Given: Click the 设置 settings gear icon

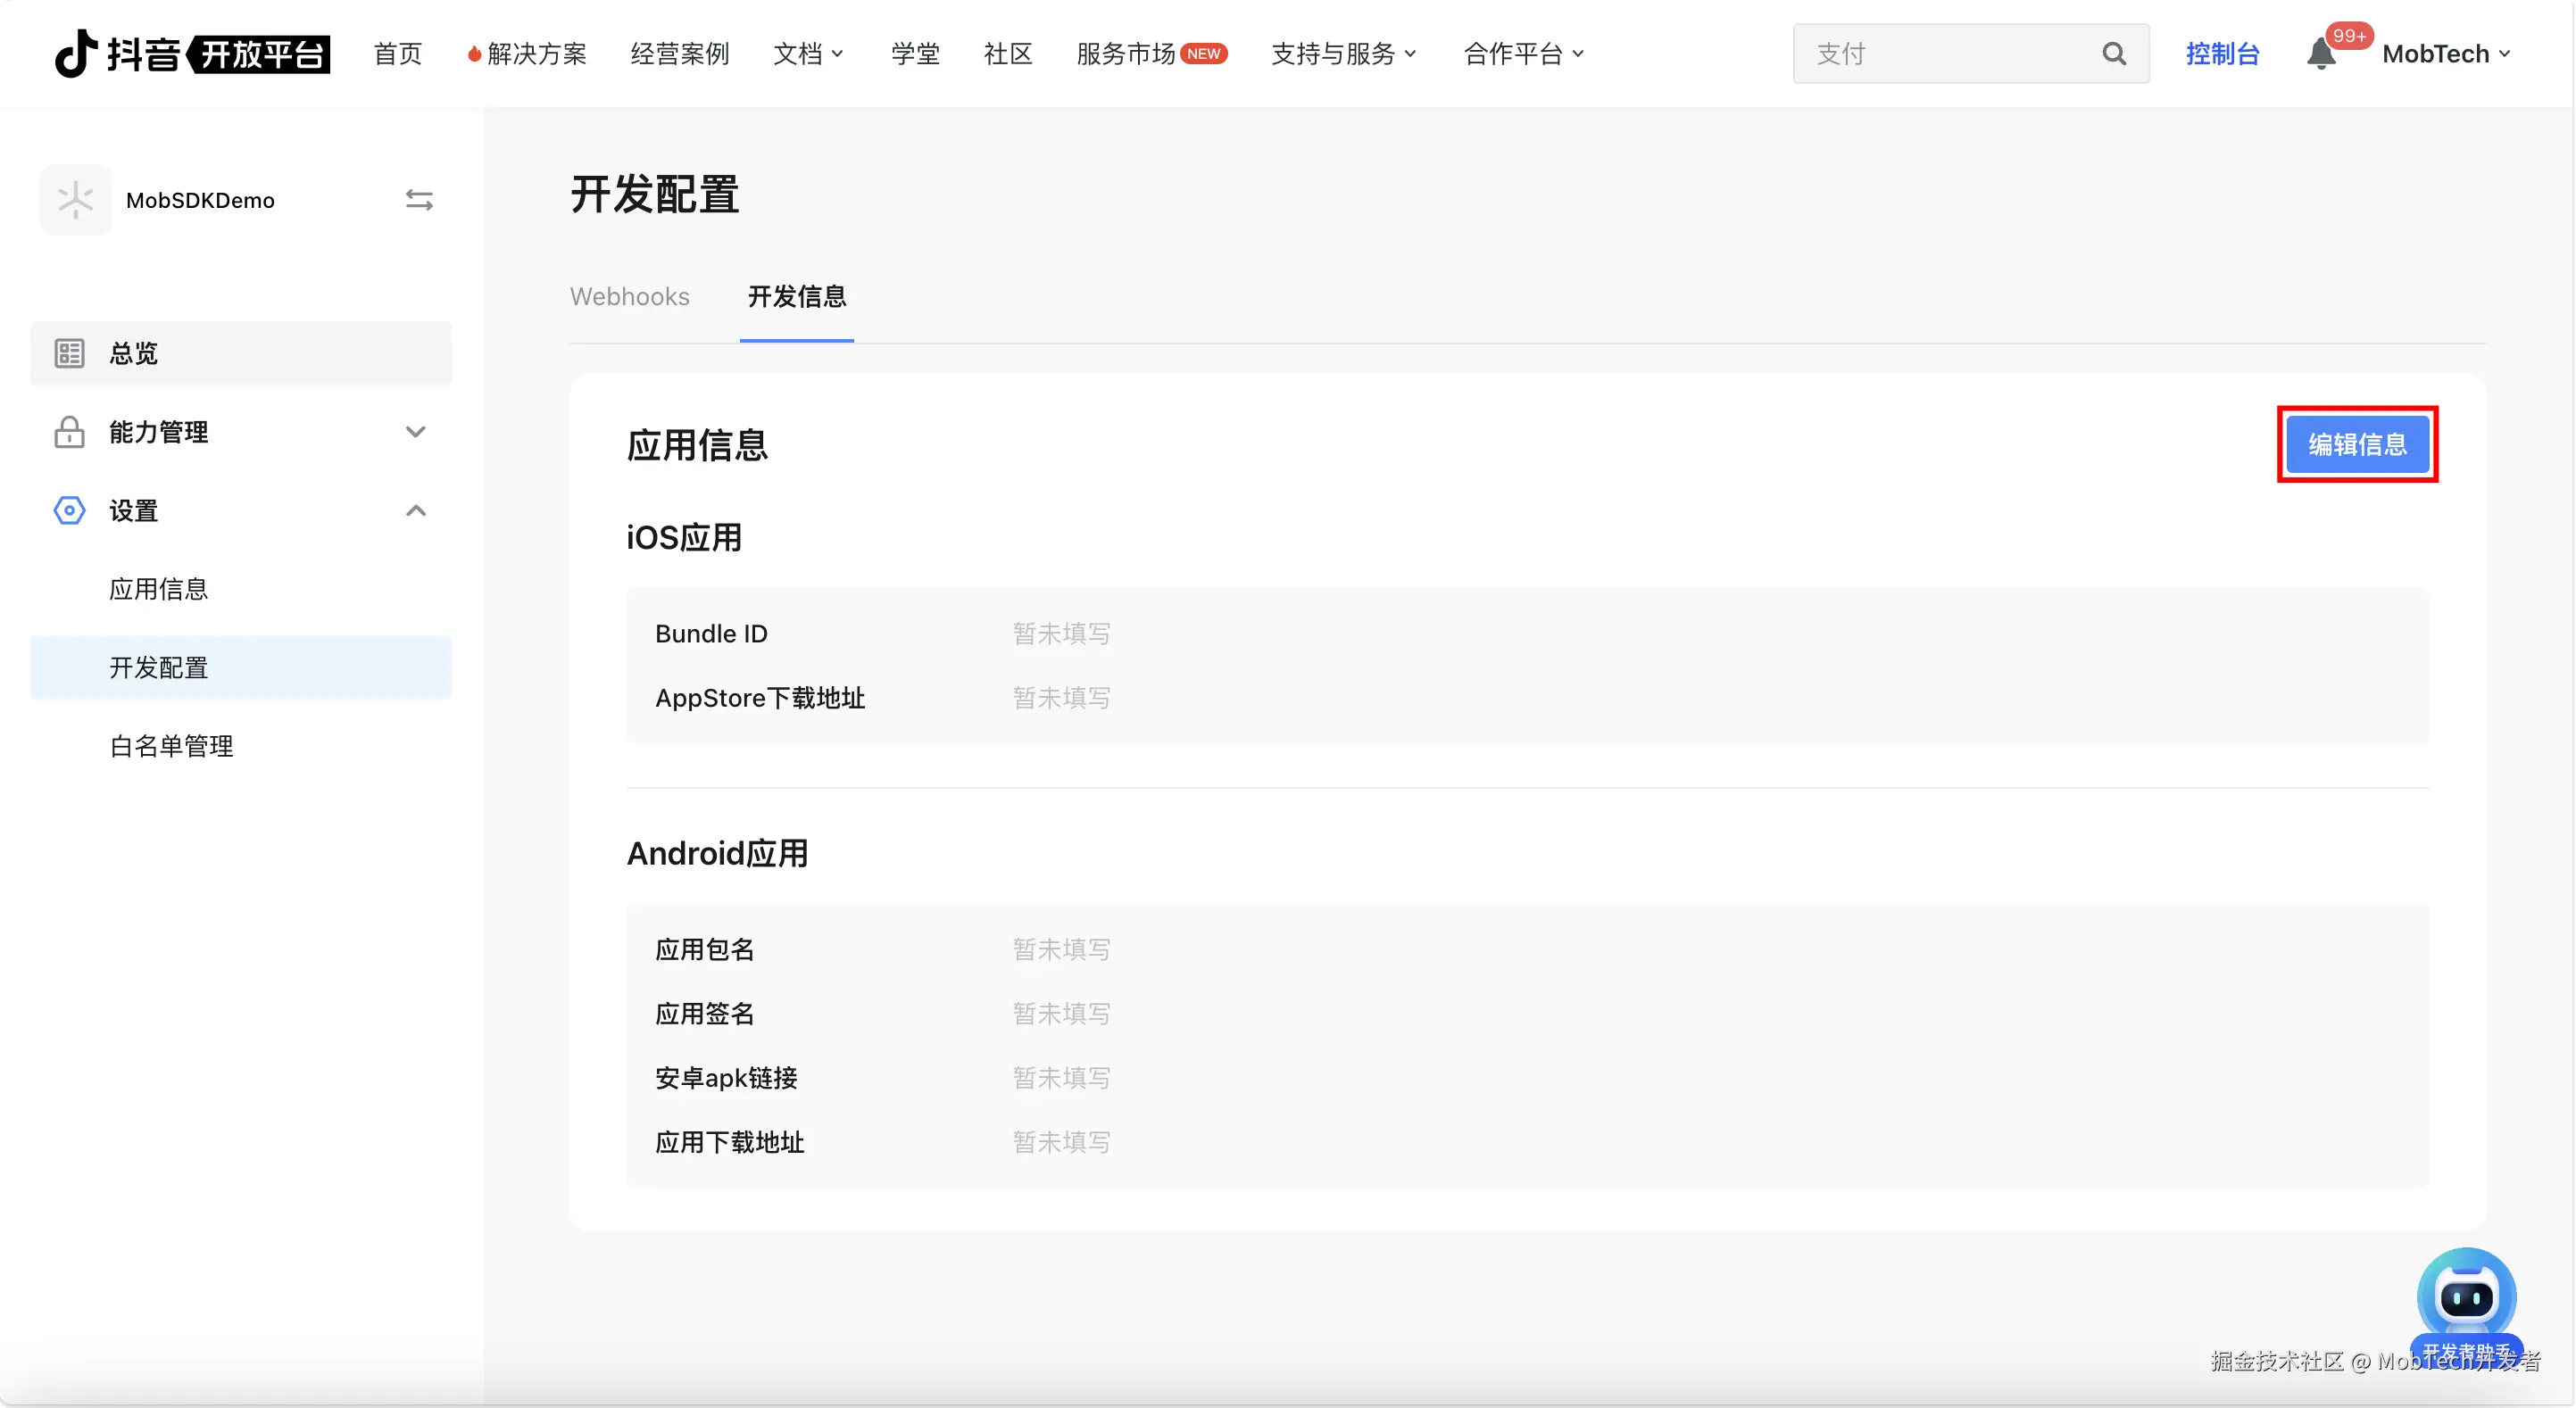Looking at the screenshot, I should (x=69, y=511).
